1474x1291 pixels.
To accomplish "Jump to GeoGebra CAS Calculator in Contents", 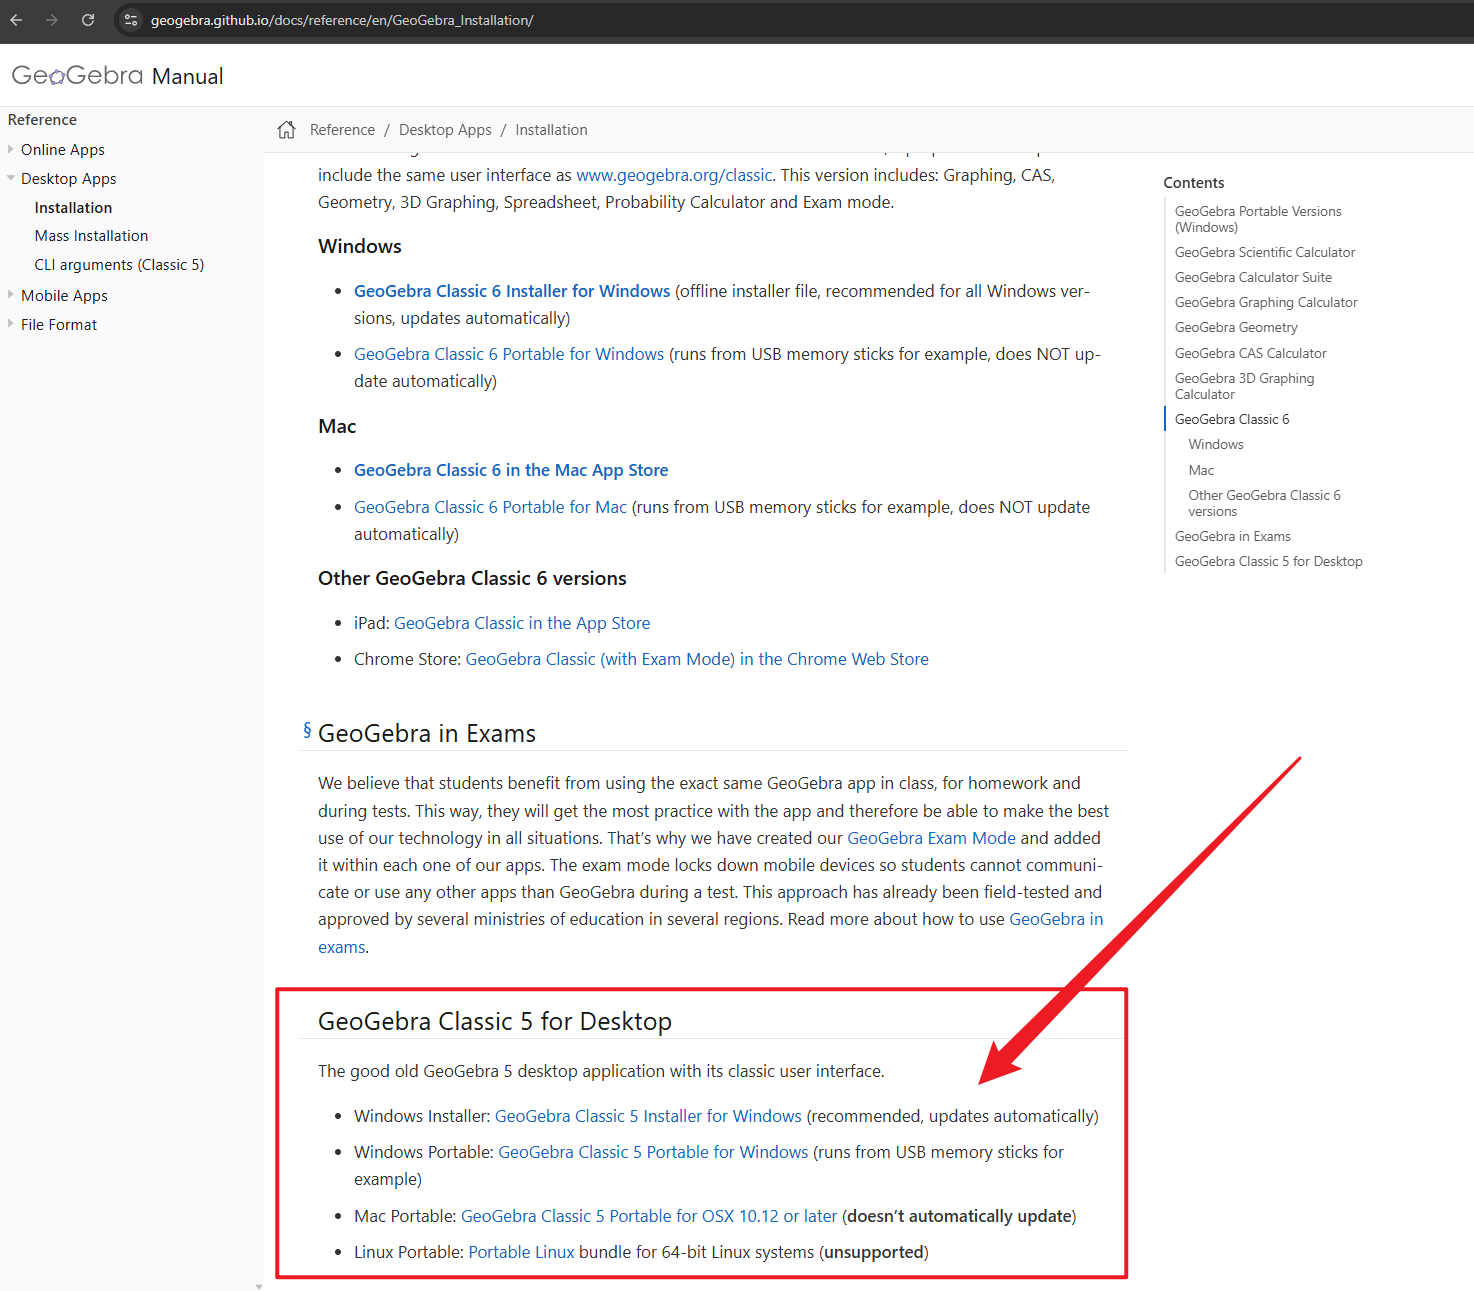I will pyautogui.click(x=1251, y=353).
